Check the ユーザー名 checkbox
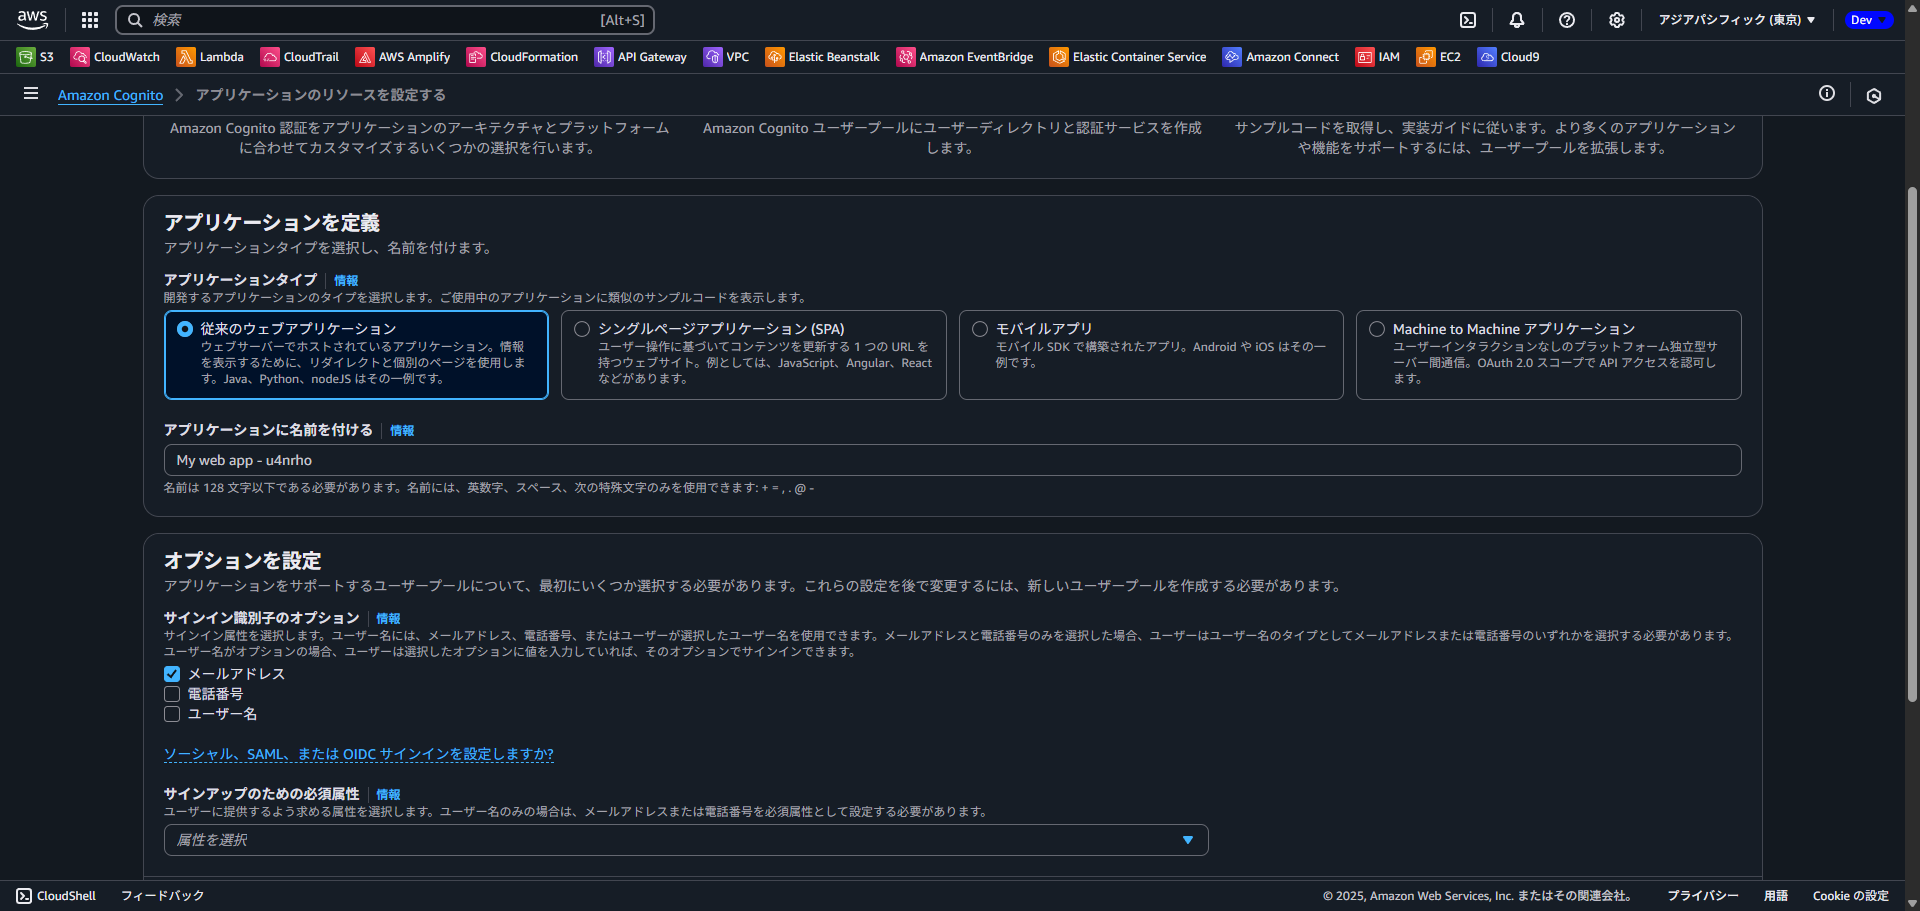1920x911 pixels. [x=172, y=714]
